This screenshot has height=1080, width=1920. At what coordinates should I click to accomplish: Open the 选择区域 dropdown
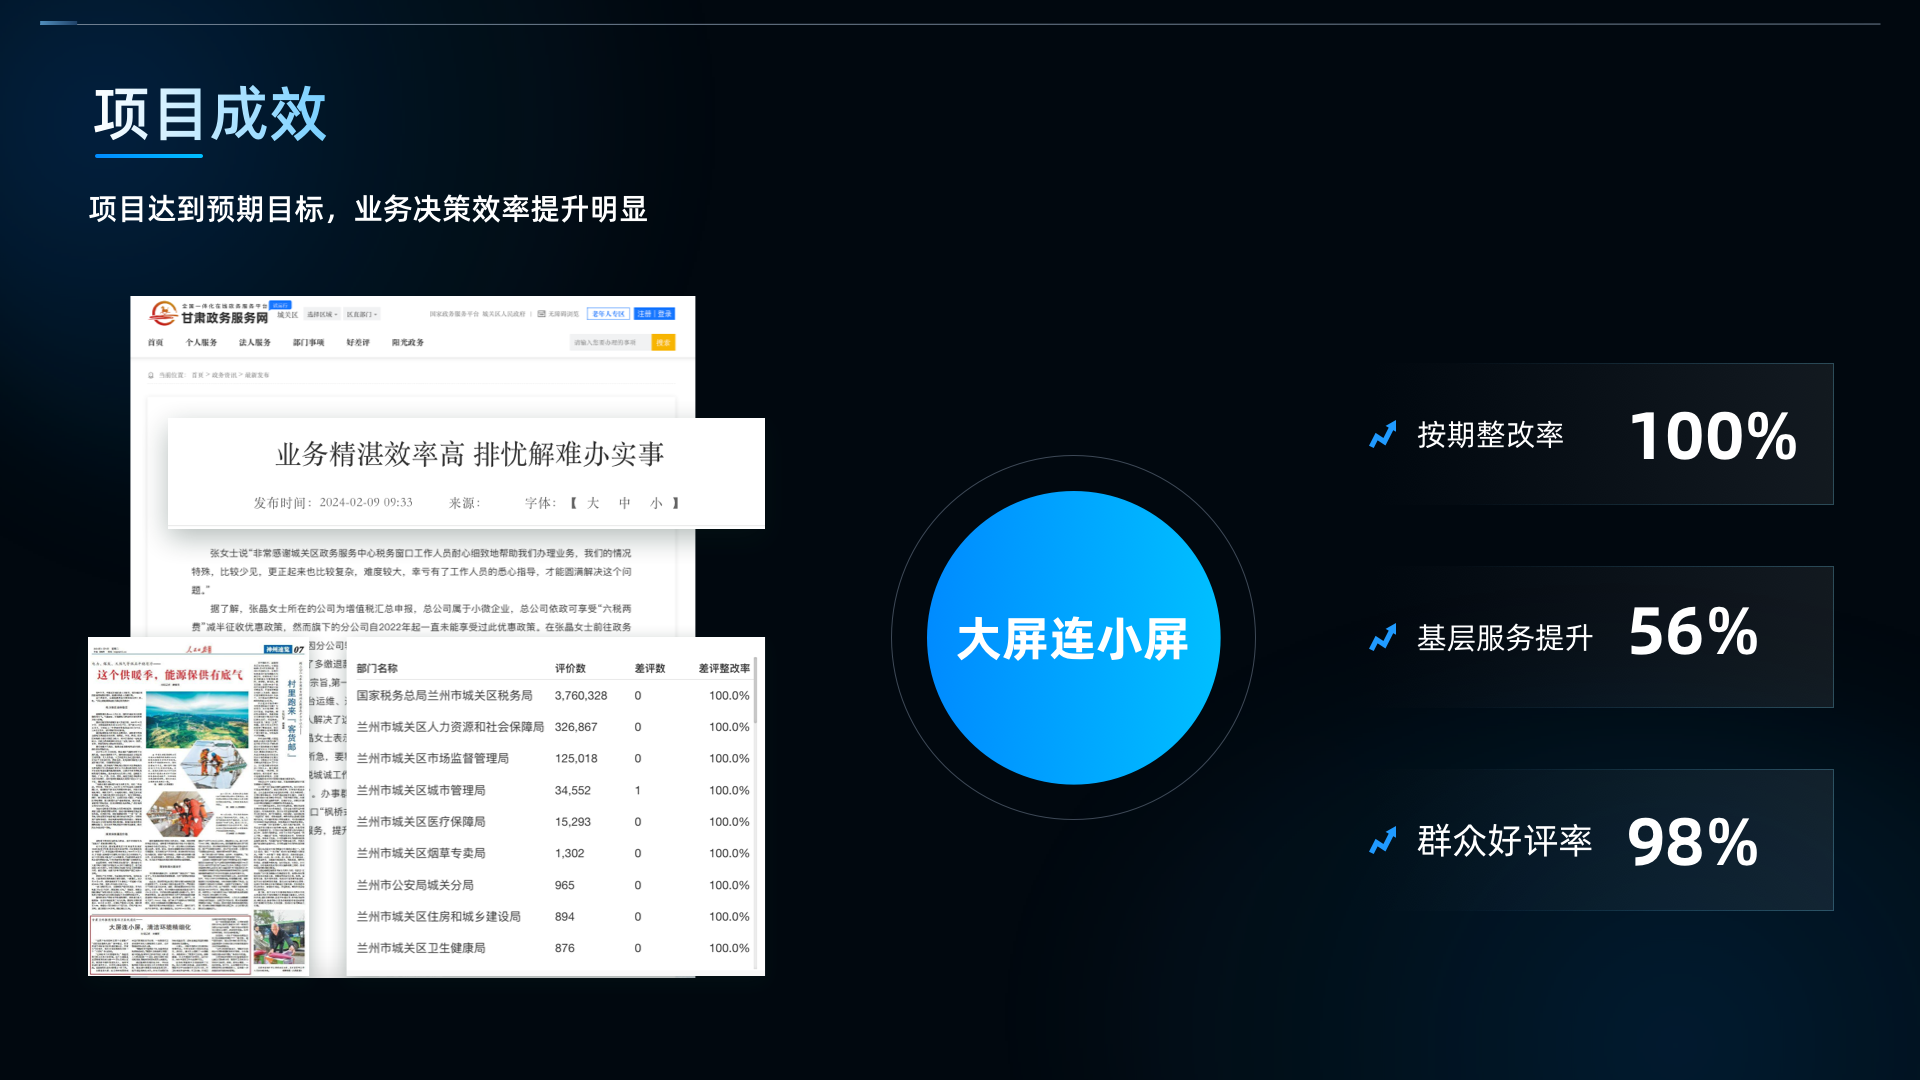point(322,313)
